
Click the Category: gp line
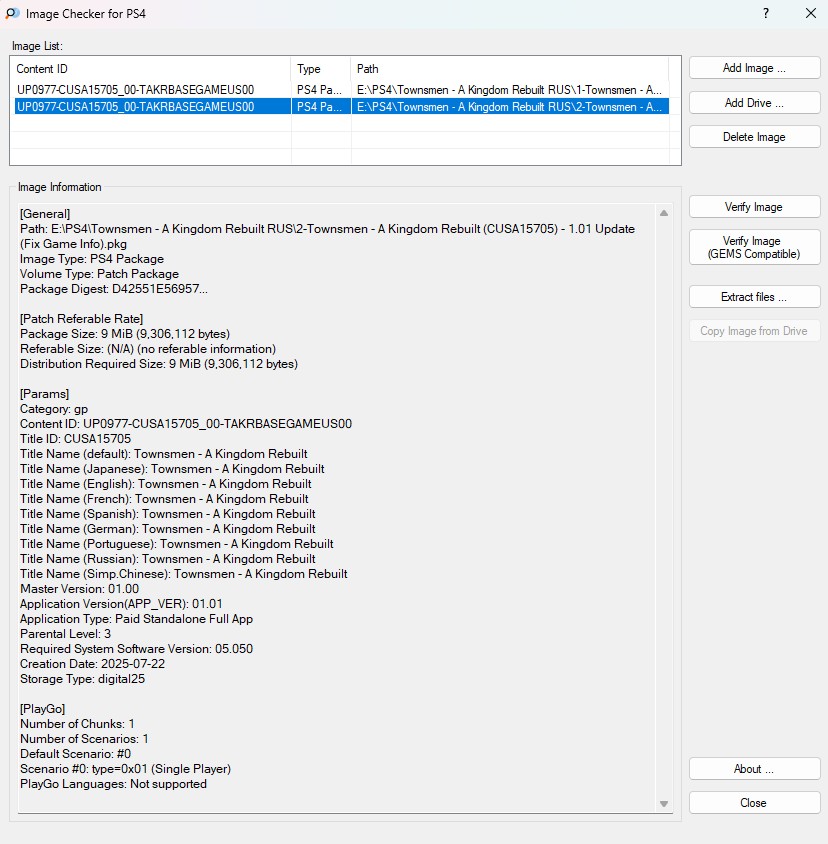54,409
